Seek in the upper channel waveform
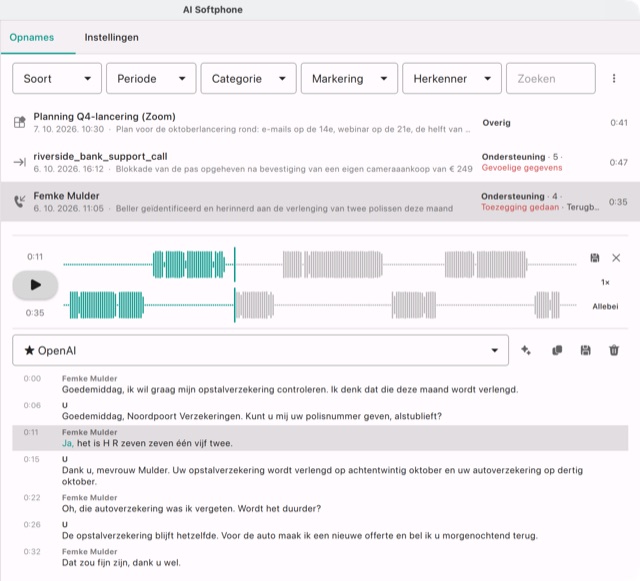Screen dimensions: 640x581 [x=320, y=265]
